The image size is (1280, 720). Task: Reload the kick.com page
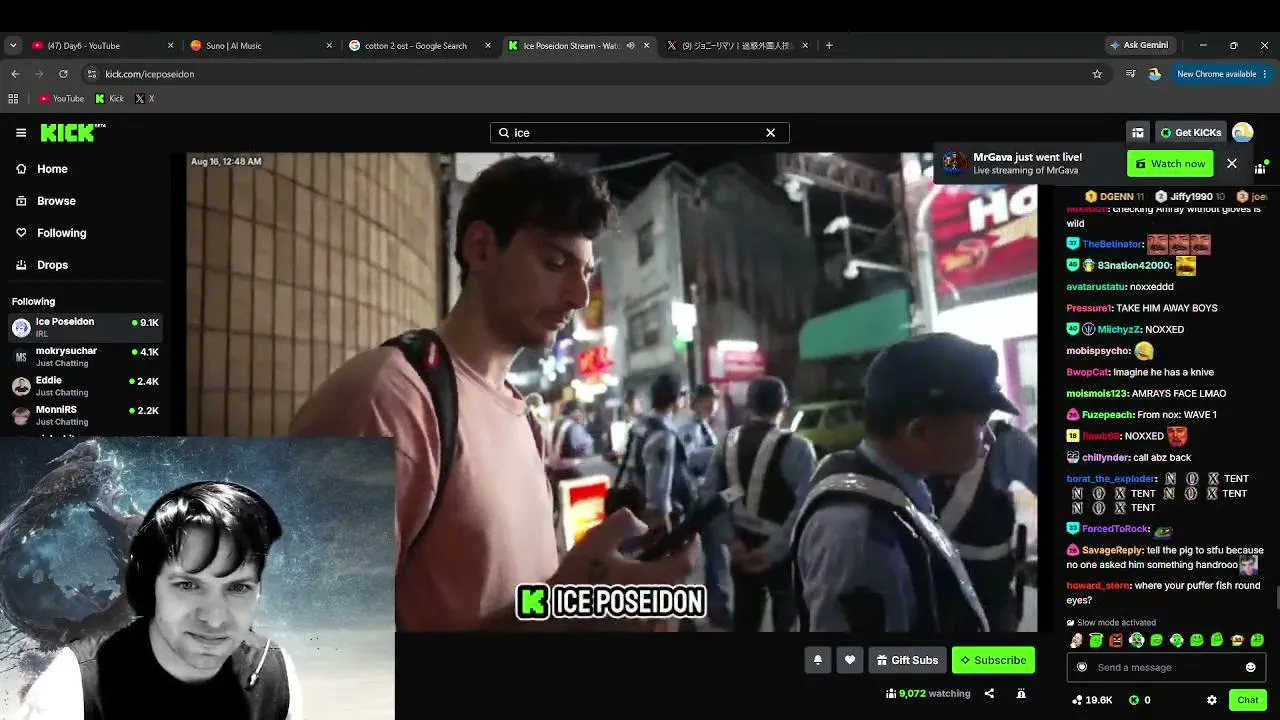(63, 74)
